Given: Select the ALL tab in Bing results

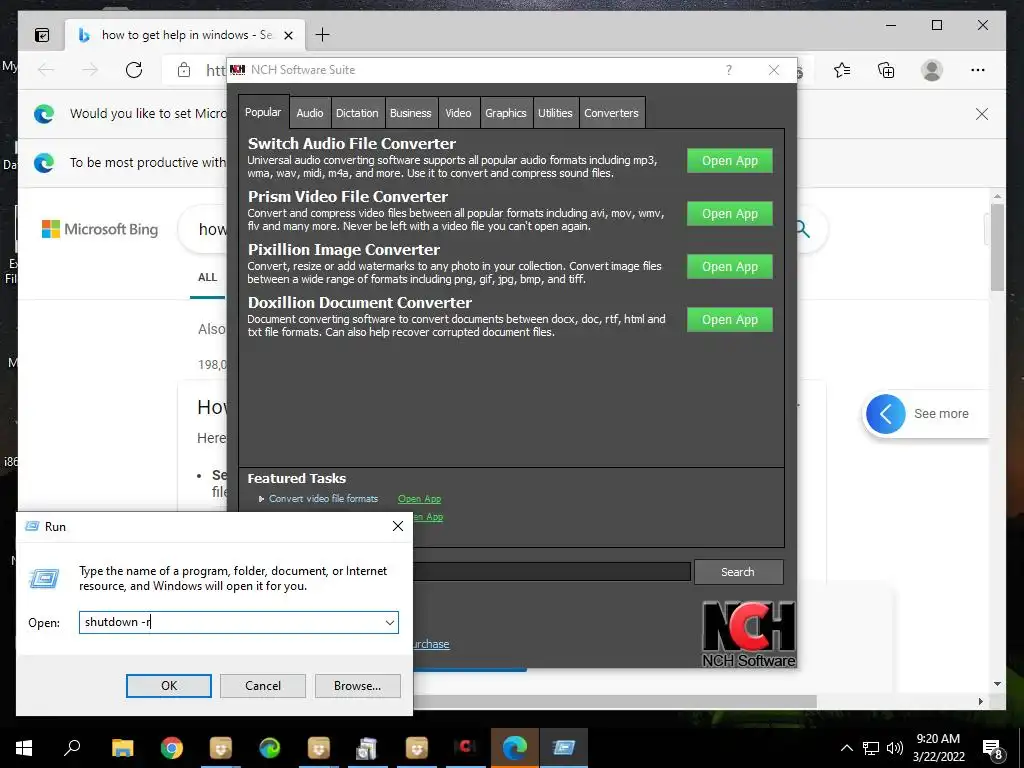Looking at the screenshot, I should click(208, 278).
